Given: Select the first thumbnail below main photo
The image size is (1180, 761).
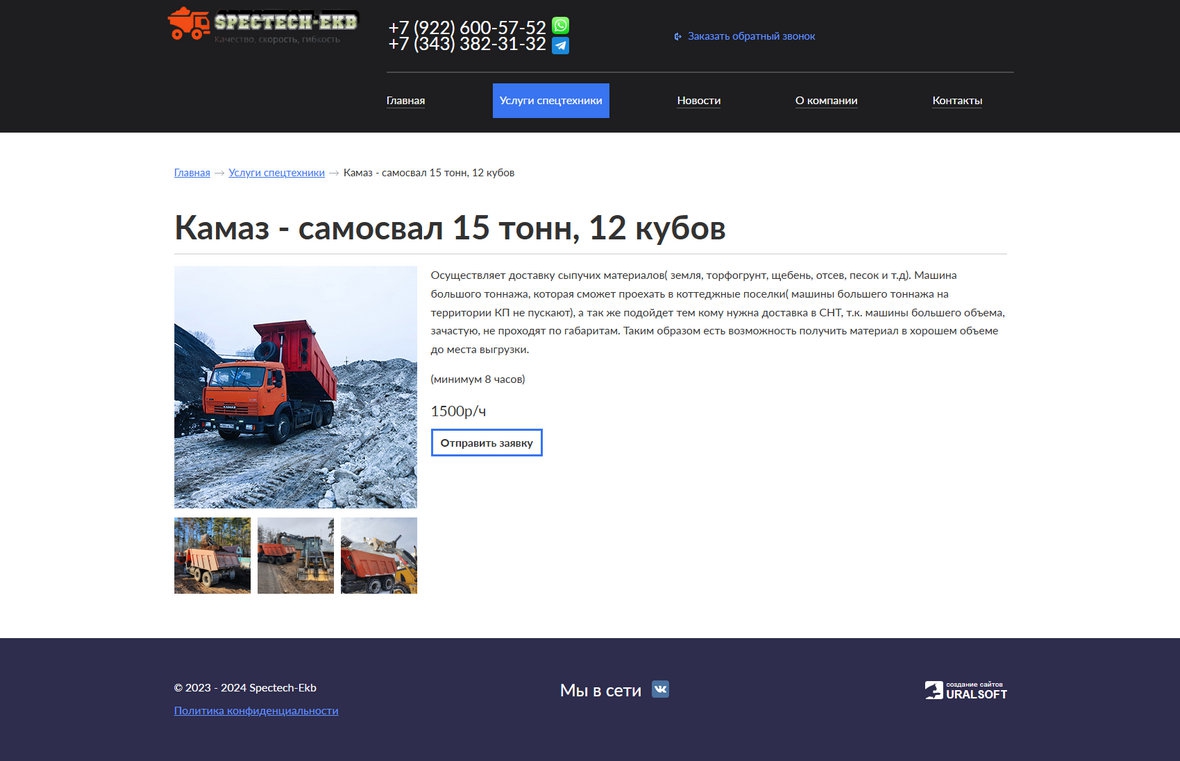Looking at the screenshot, I should click(212, 555).
